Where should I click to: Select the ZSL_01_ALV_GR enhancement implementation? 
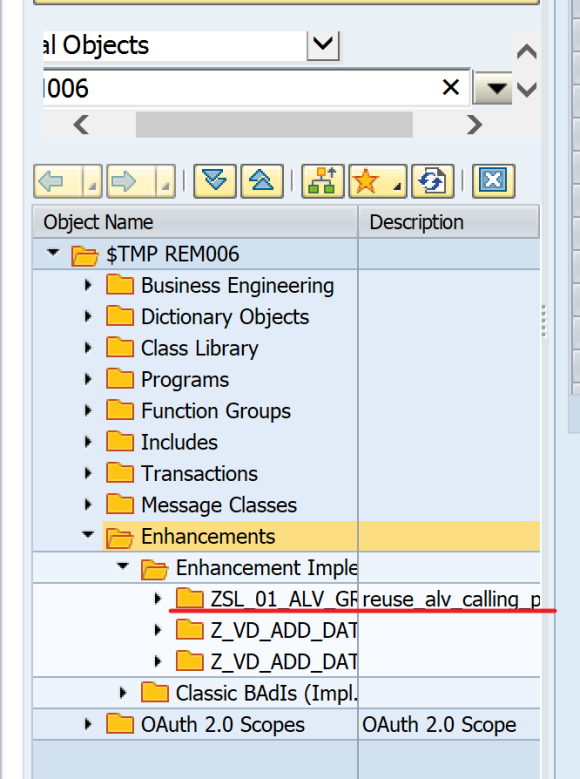(x=283, y=600)
